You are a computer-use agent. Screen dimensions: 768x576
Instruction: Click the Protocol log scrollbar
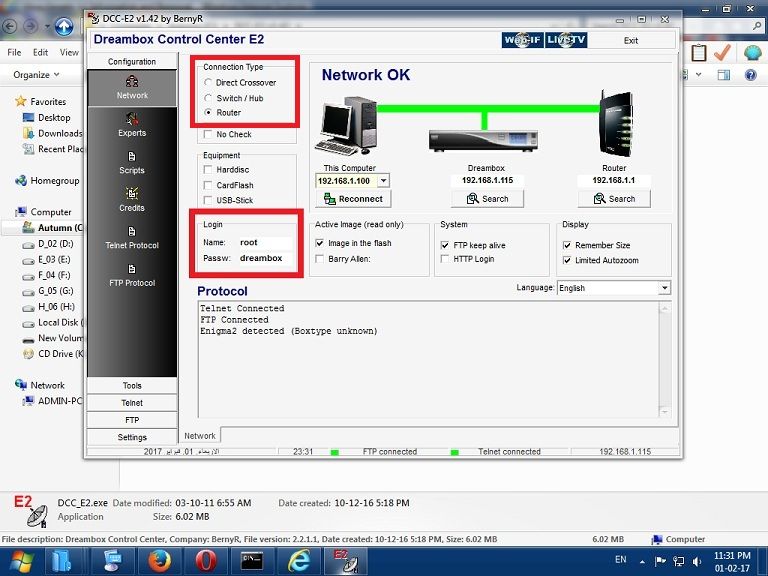click(665, 360)
